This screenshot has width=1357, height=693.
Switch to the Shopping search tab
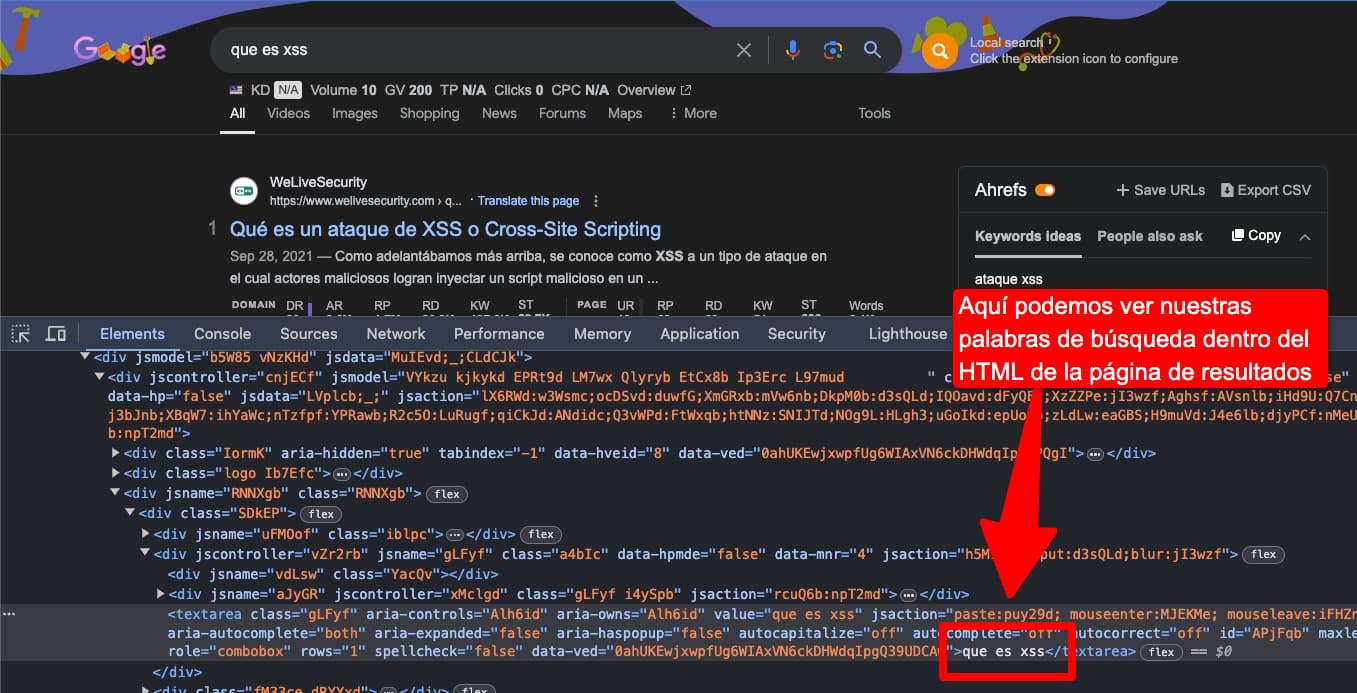[429, 113]
